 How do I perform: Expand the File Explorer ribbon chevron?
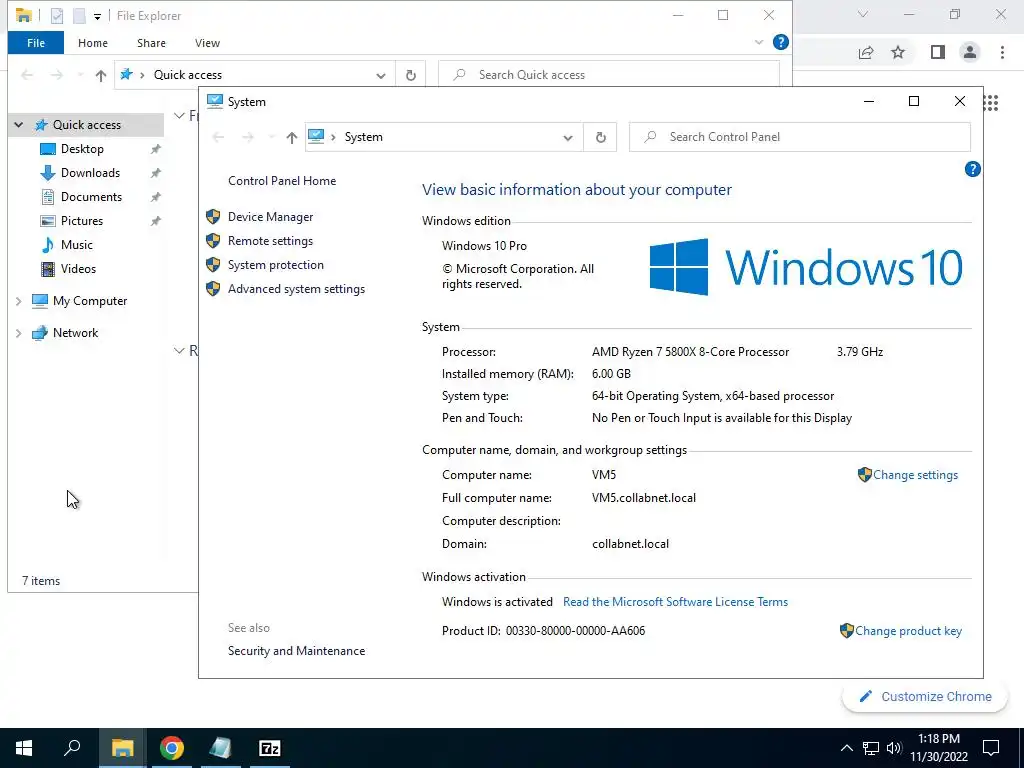click(758, 42)
